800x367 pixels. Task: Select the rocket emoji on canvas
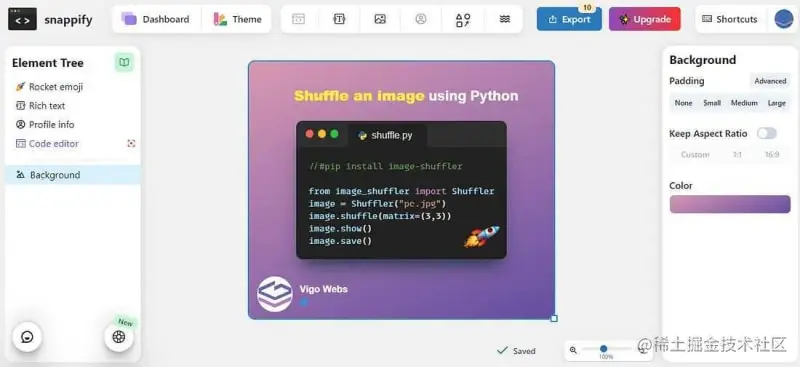point(482,236)
